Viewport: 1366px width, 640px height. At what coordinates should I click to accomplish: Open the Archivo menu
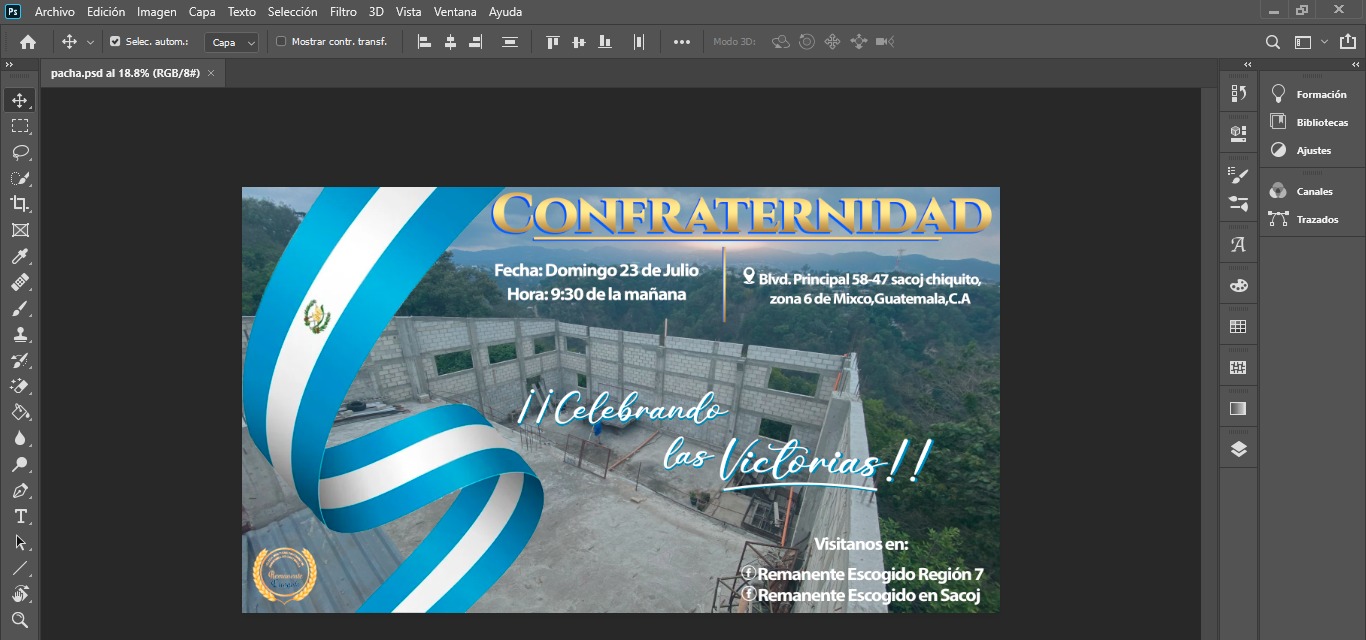point(55,12)
